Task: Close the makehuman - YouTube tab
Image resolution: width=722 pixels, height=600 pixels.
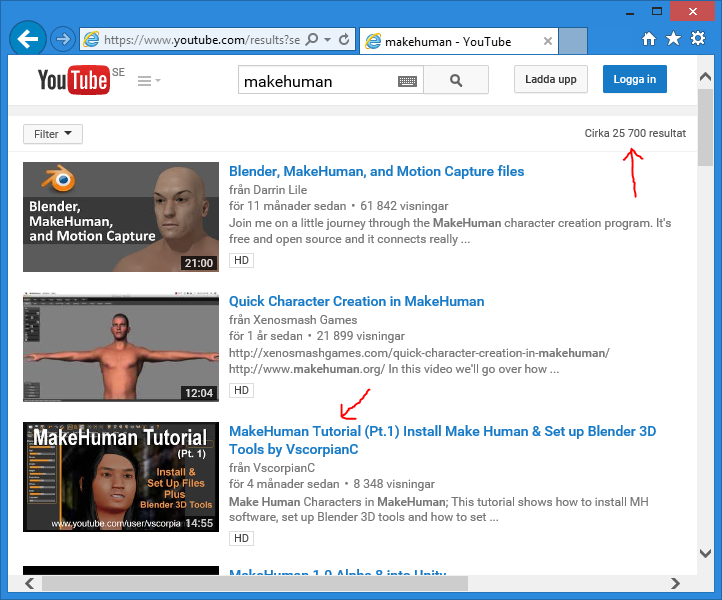Action: (x=547, y=41)
